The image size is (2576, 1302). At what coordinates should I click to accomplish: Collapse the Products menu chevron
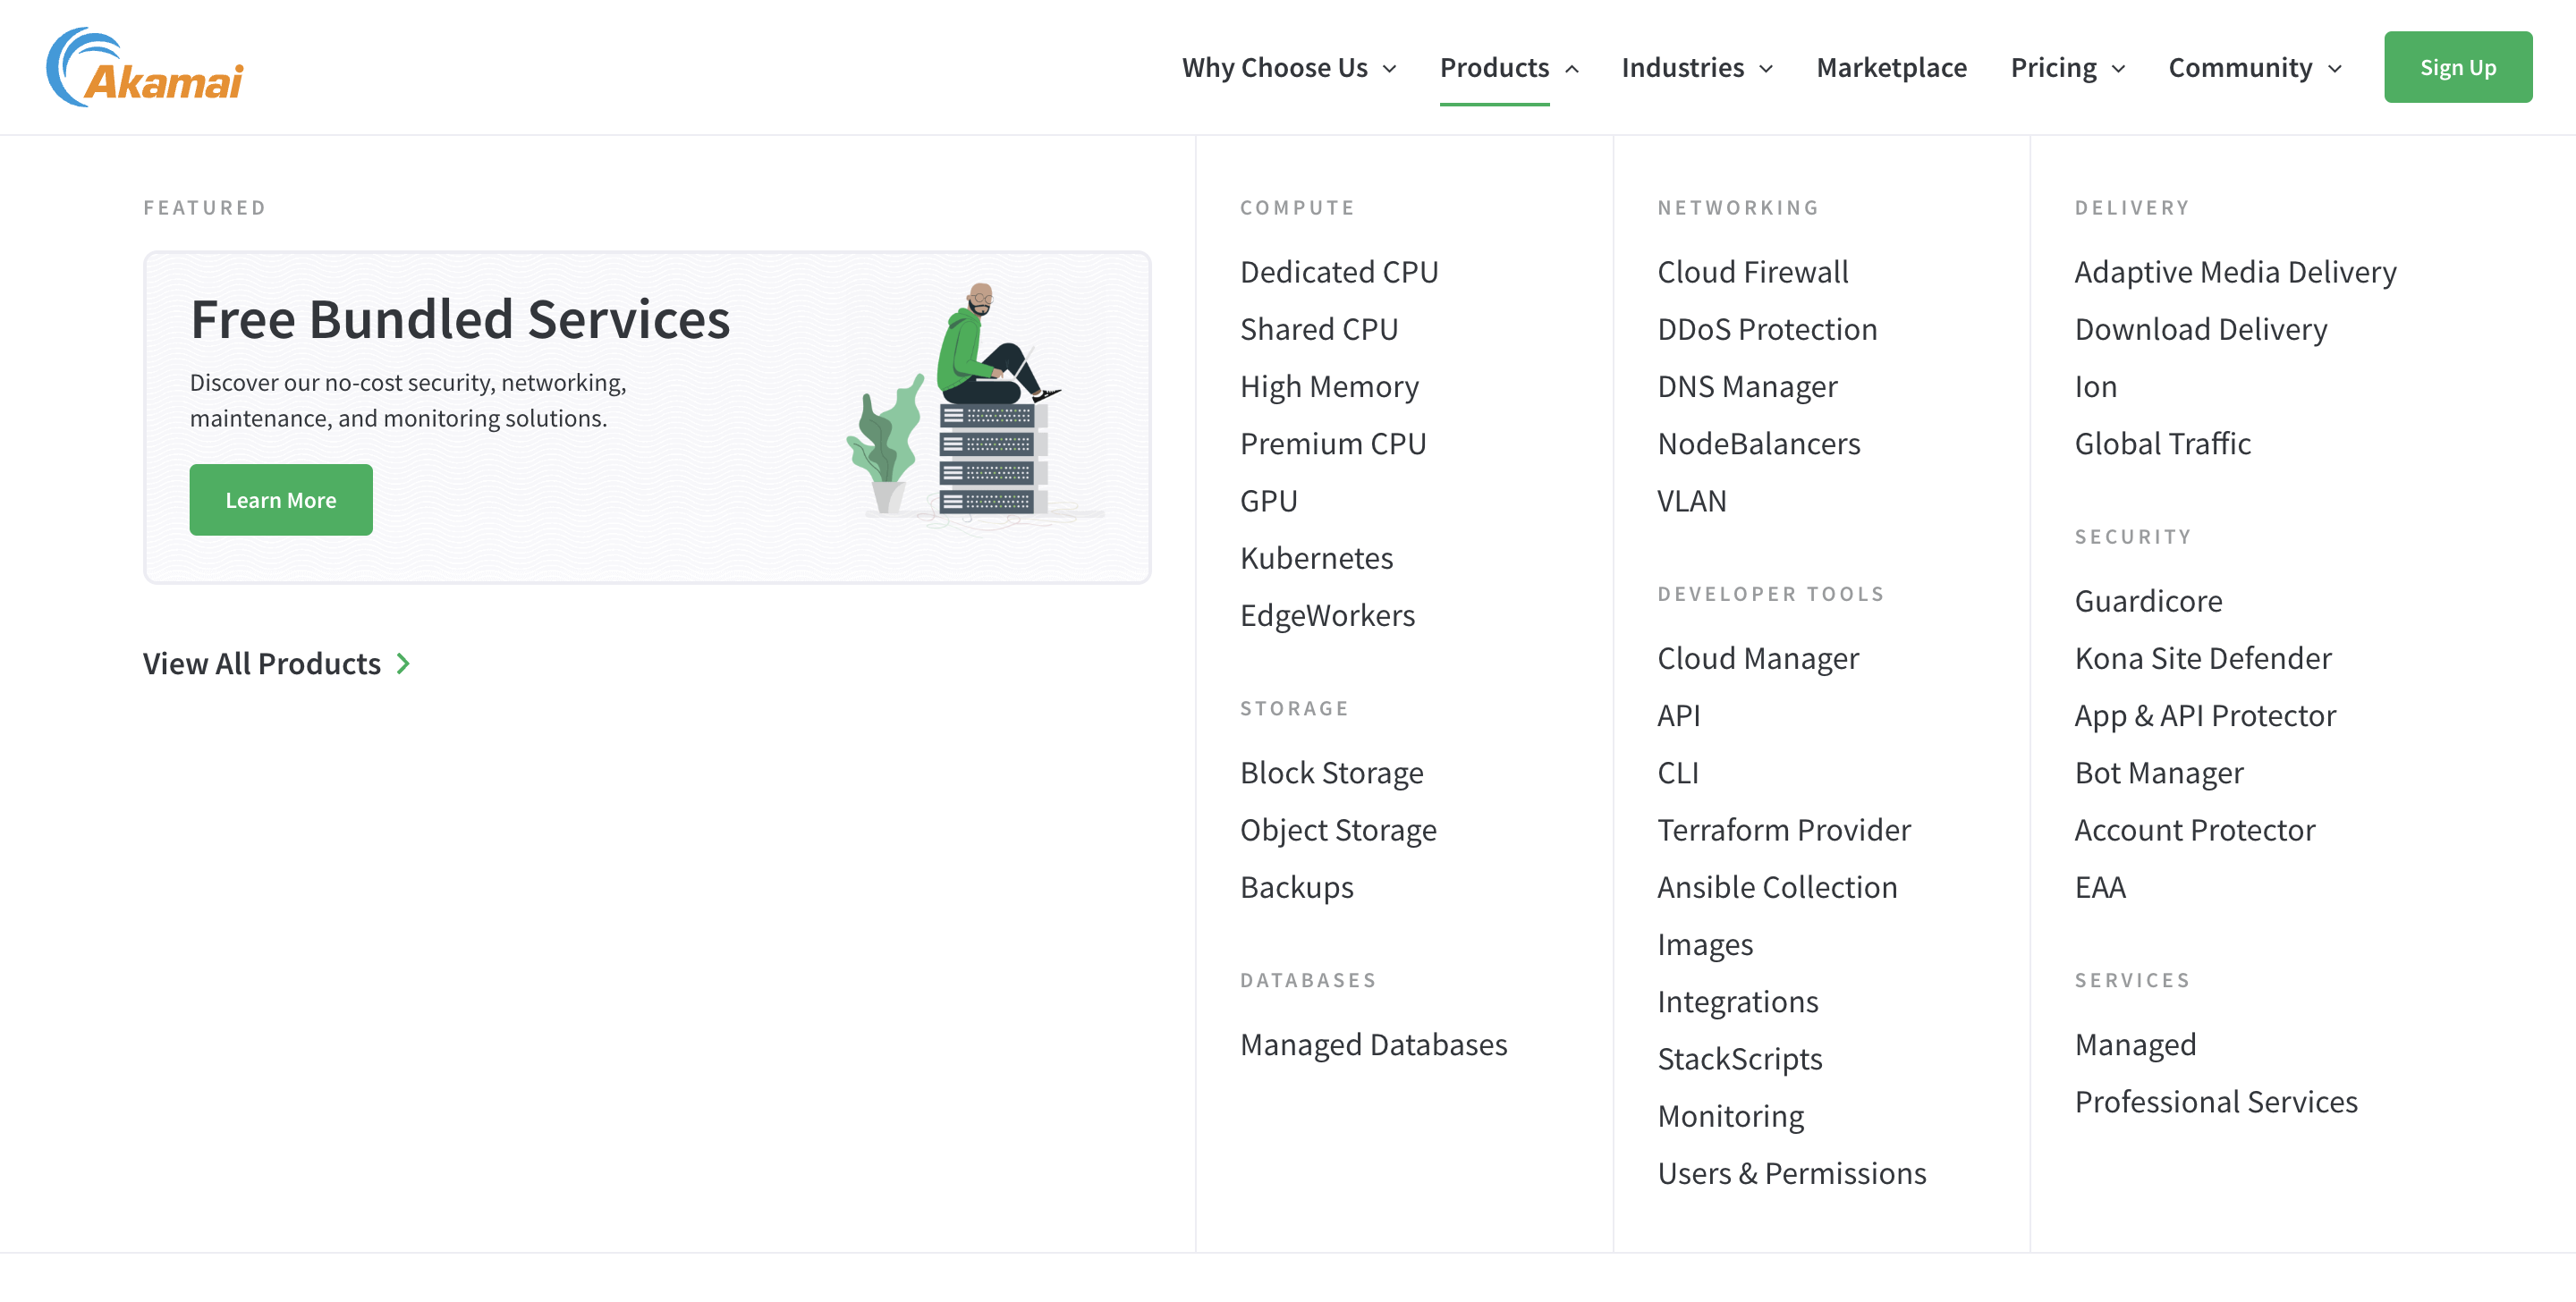point(1572,68)
